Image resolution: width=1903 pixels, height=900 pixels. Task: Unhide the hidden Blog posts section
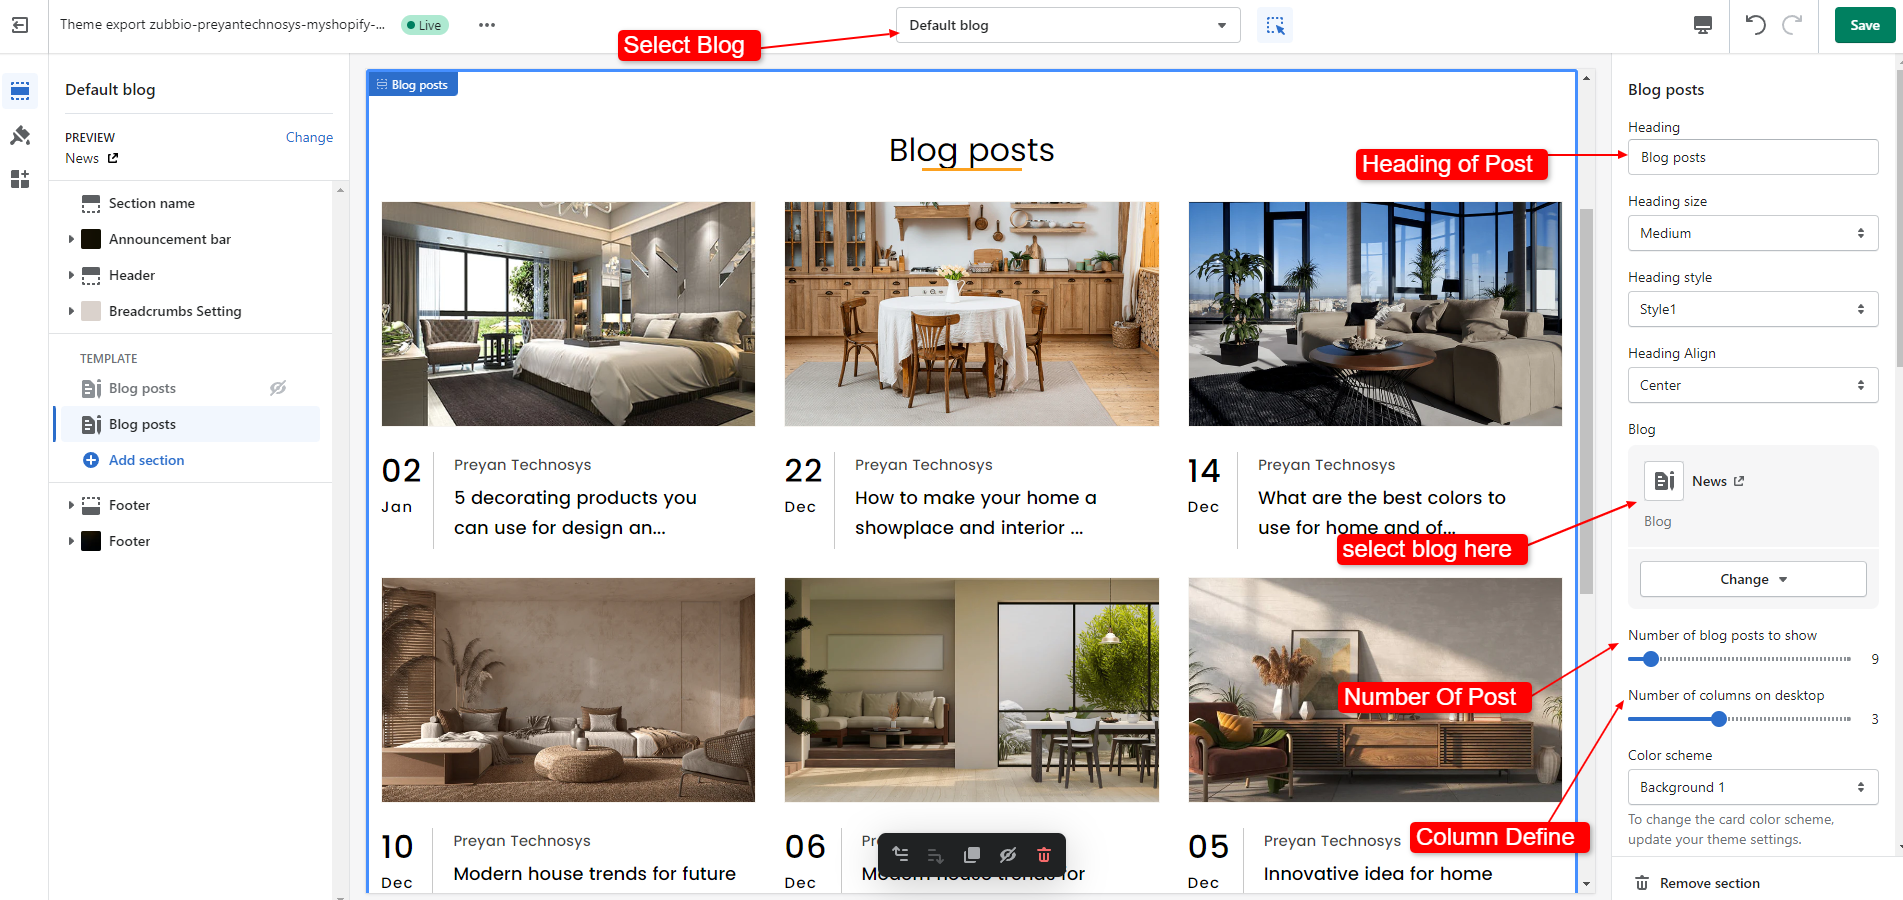pyautogui.click(x=278, y=388)
